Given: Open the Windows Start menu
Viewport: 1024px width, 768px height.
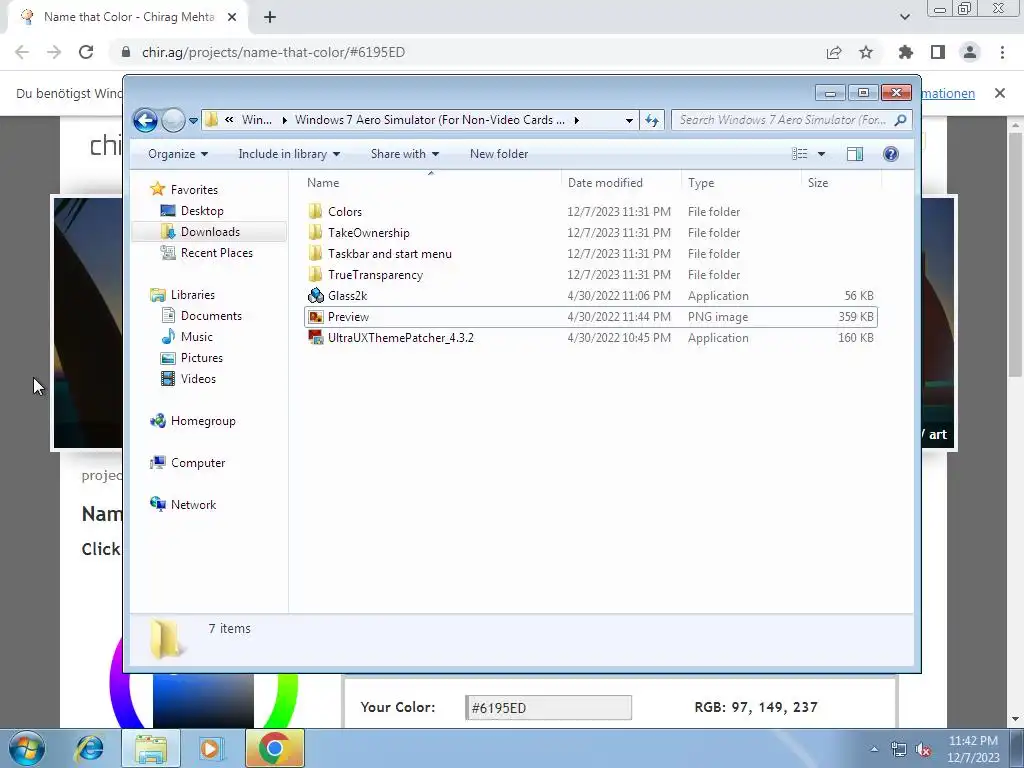Looking at the screenshot, I should pos(27,748).
